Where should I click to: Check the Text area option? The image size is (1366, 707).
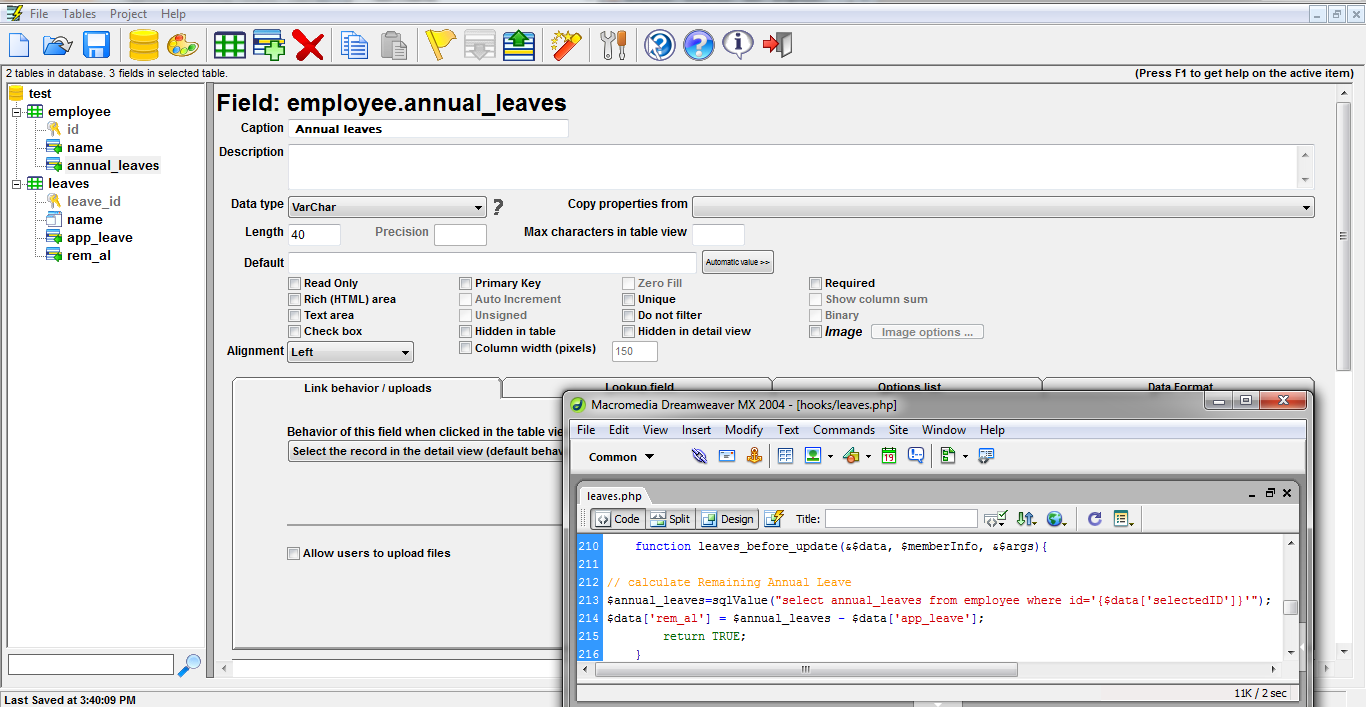(x=295, y=315)
